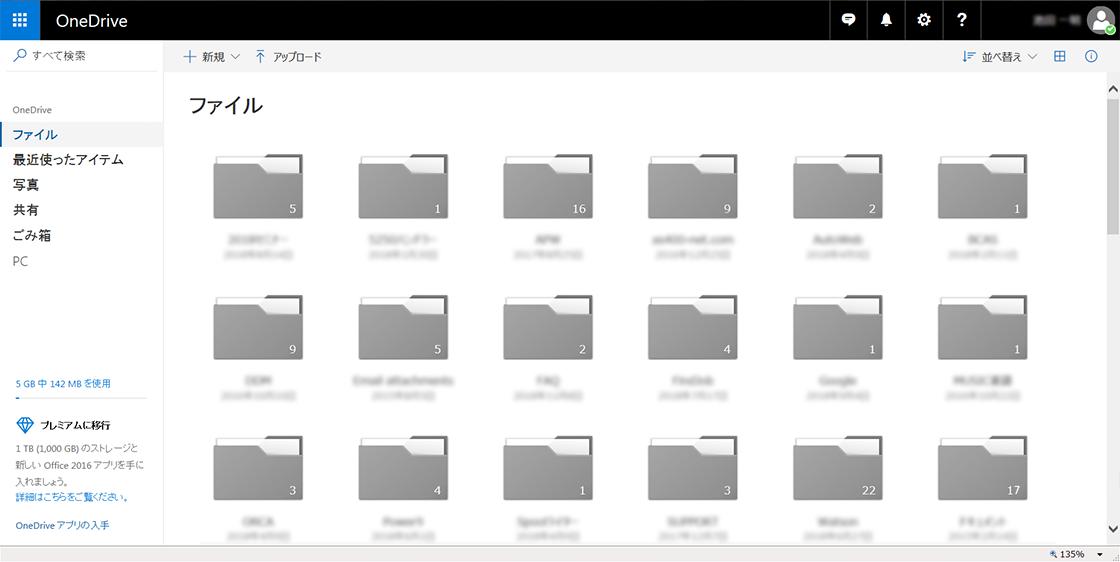This screenshot has width=1120, height=562.
Task: Go to ごみ箱 (Recycle bin) in sidebar
Action: [32, 236]
